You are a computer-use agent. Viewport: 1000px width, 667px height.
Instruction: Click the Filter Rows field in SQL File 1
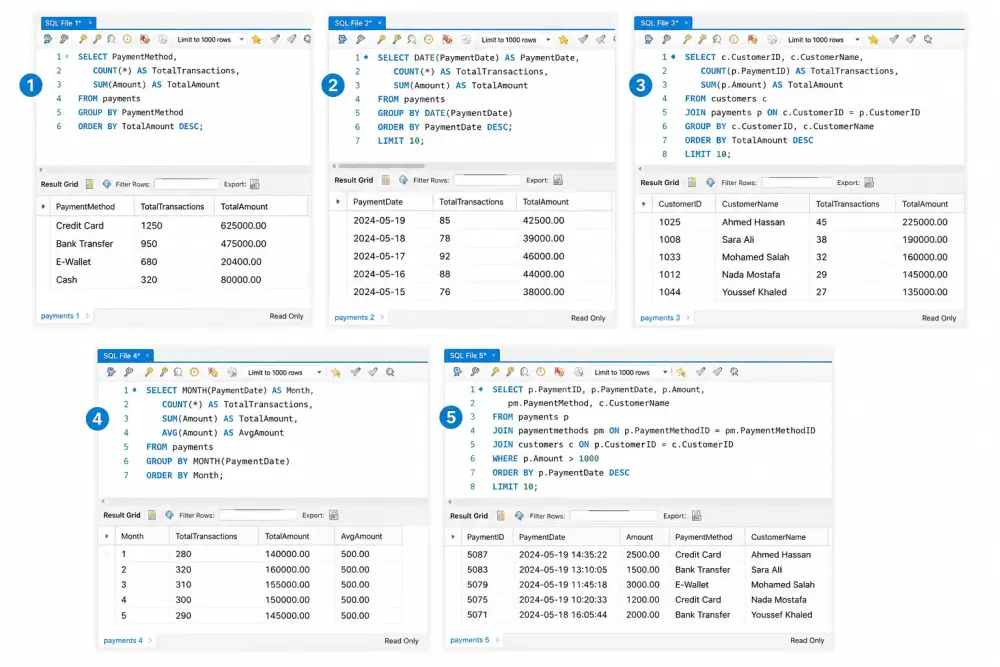186,184
